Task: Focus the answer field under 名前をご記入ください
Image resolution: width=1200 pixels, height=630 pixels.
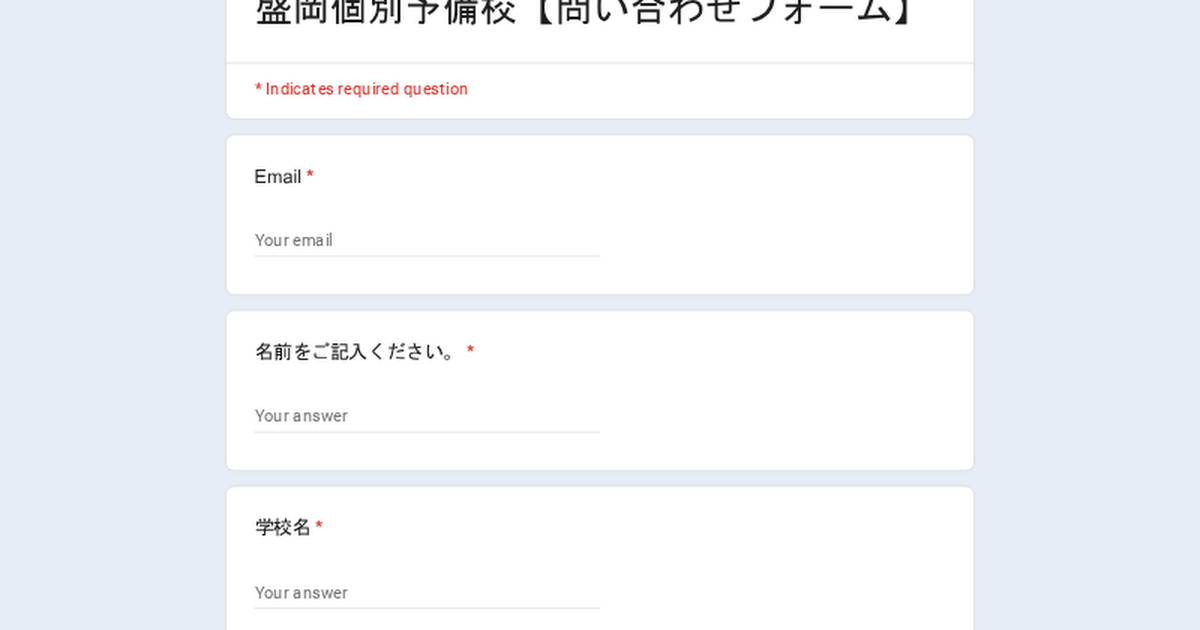Action: click(426, 416)
